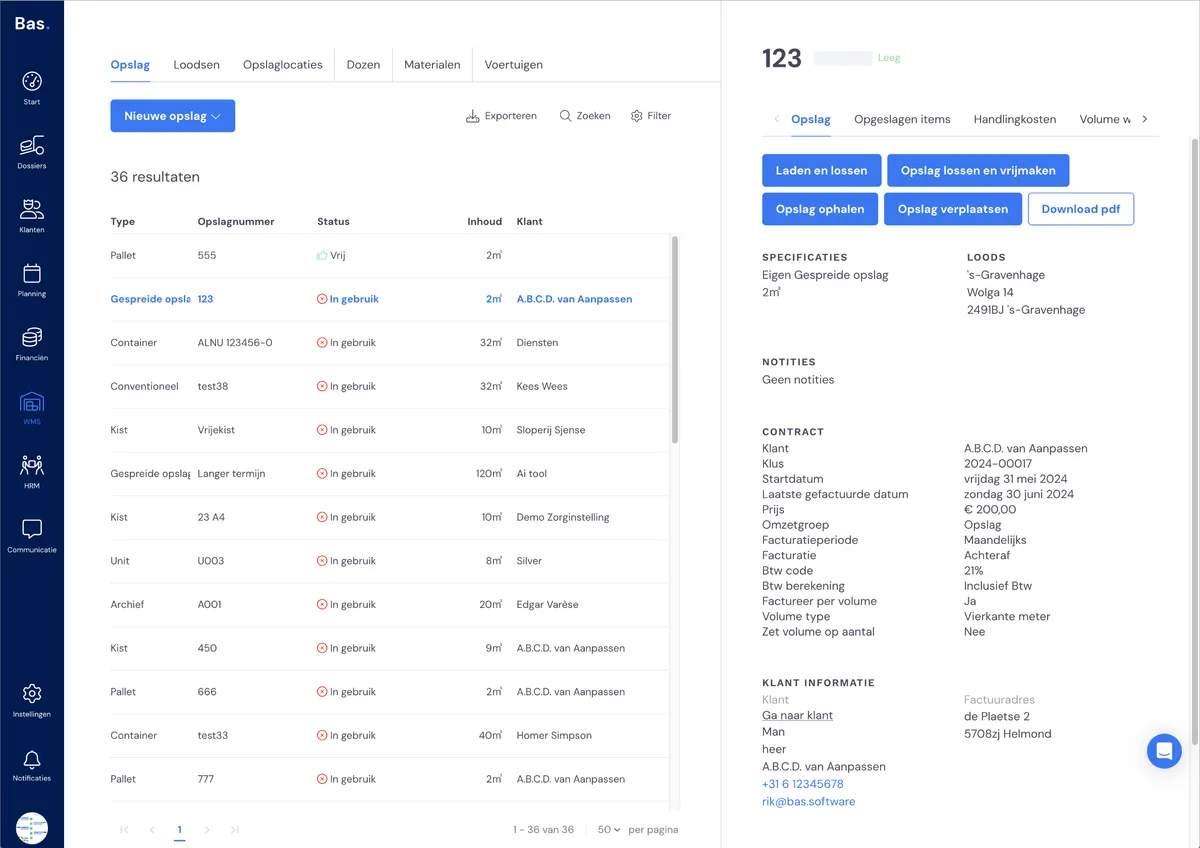1200x848 pixels.
Task: Open Instellingen gear icon
Action: click(x=32, y=694)
